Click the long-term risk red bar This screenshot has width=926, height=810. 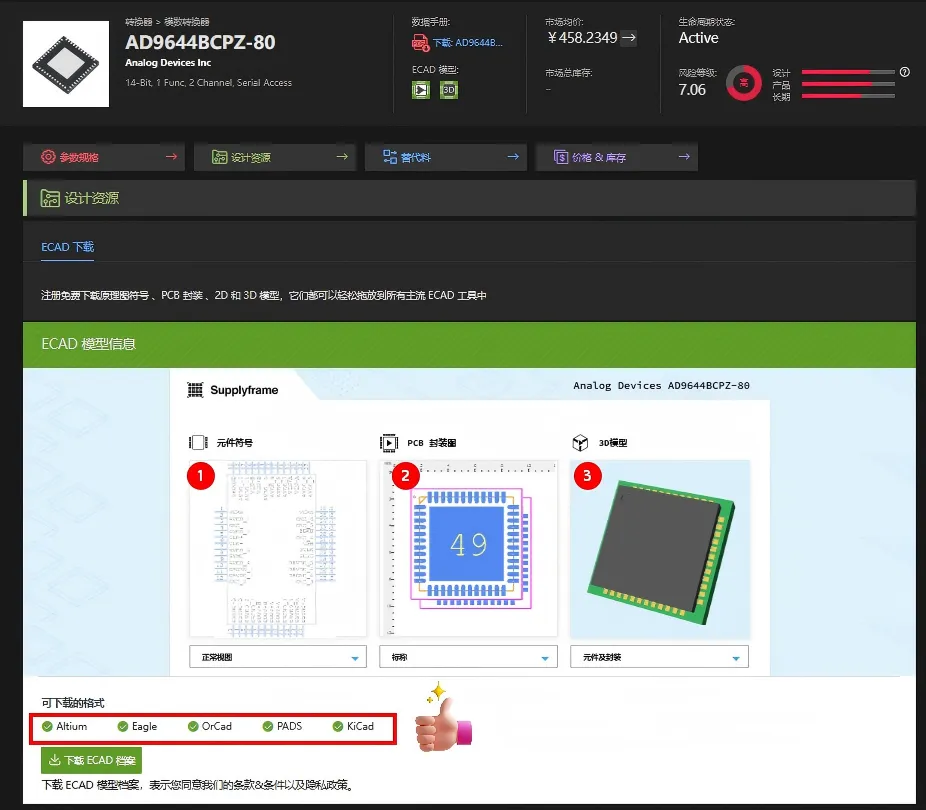pos(848,96)
